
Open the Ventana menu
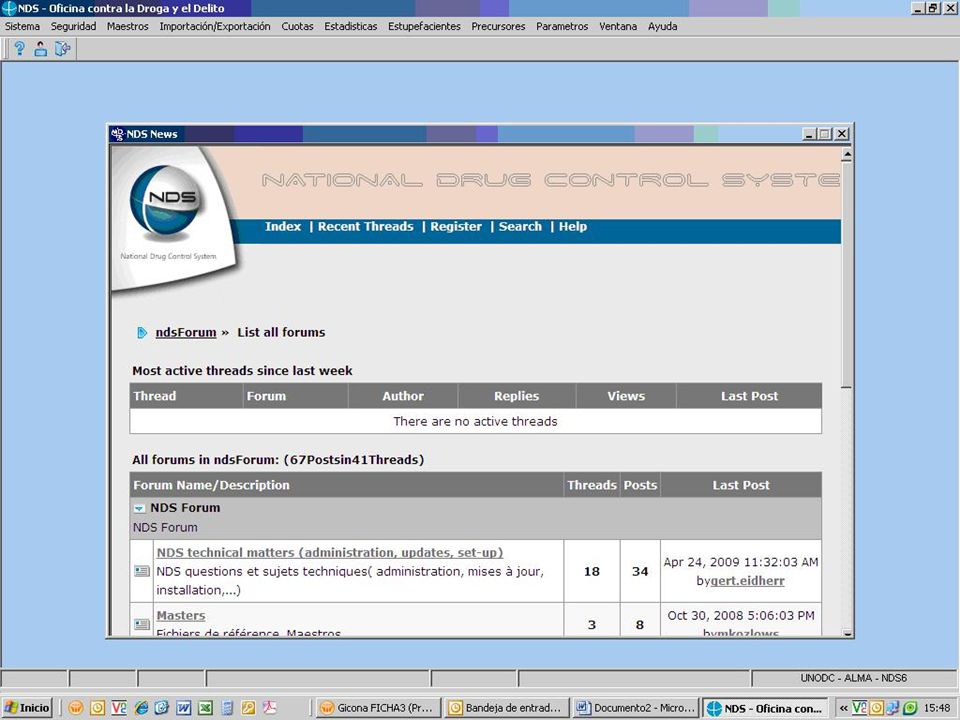618,26
